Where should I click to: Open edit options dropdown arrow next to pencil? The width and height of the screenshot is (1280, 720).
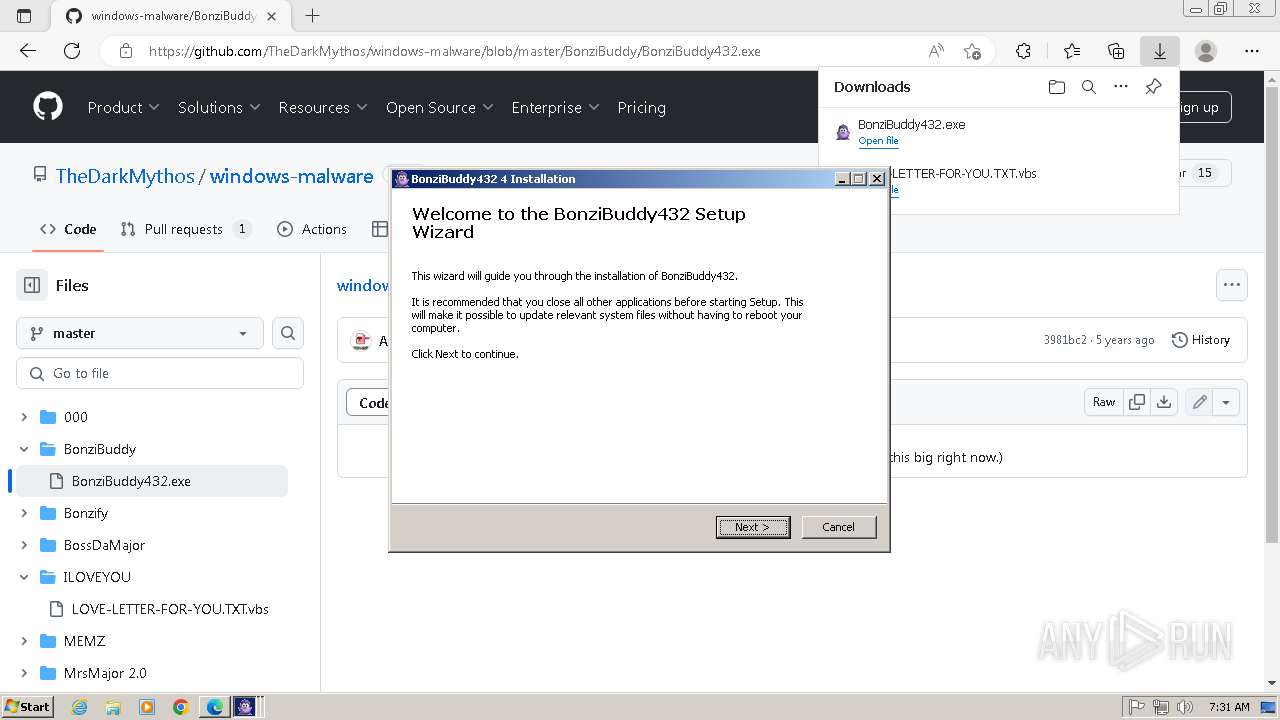(1226, 402)
